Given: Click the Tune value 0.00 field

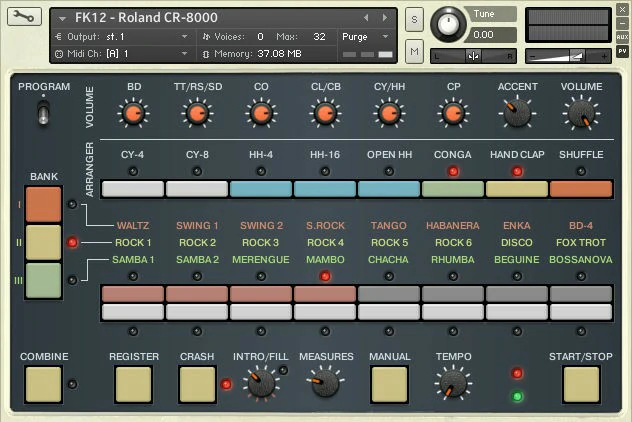Looking at the screenshot, I should pyautogui.click(x=490, y=35).
